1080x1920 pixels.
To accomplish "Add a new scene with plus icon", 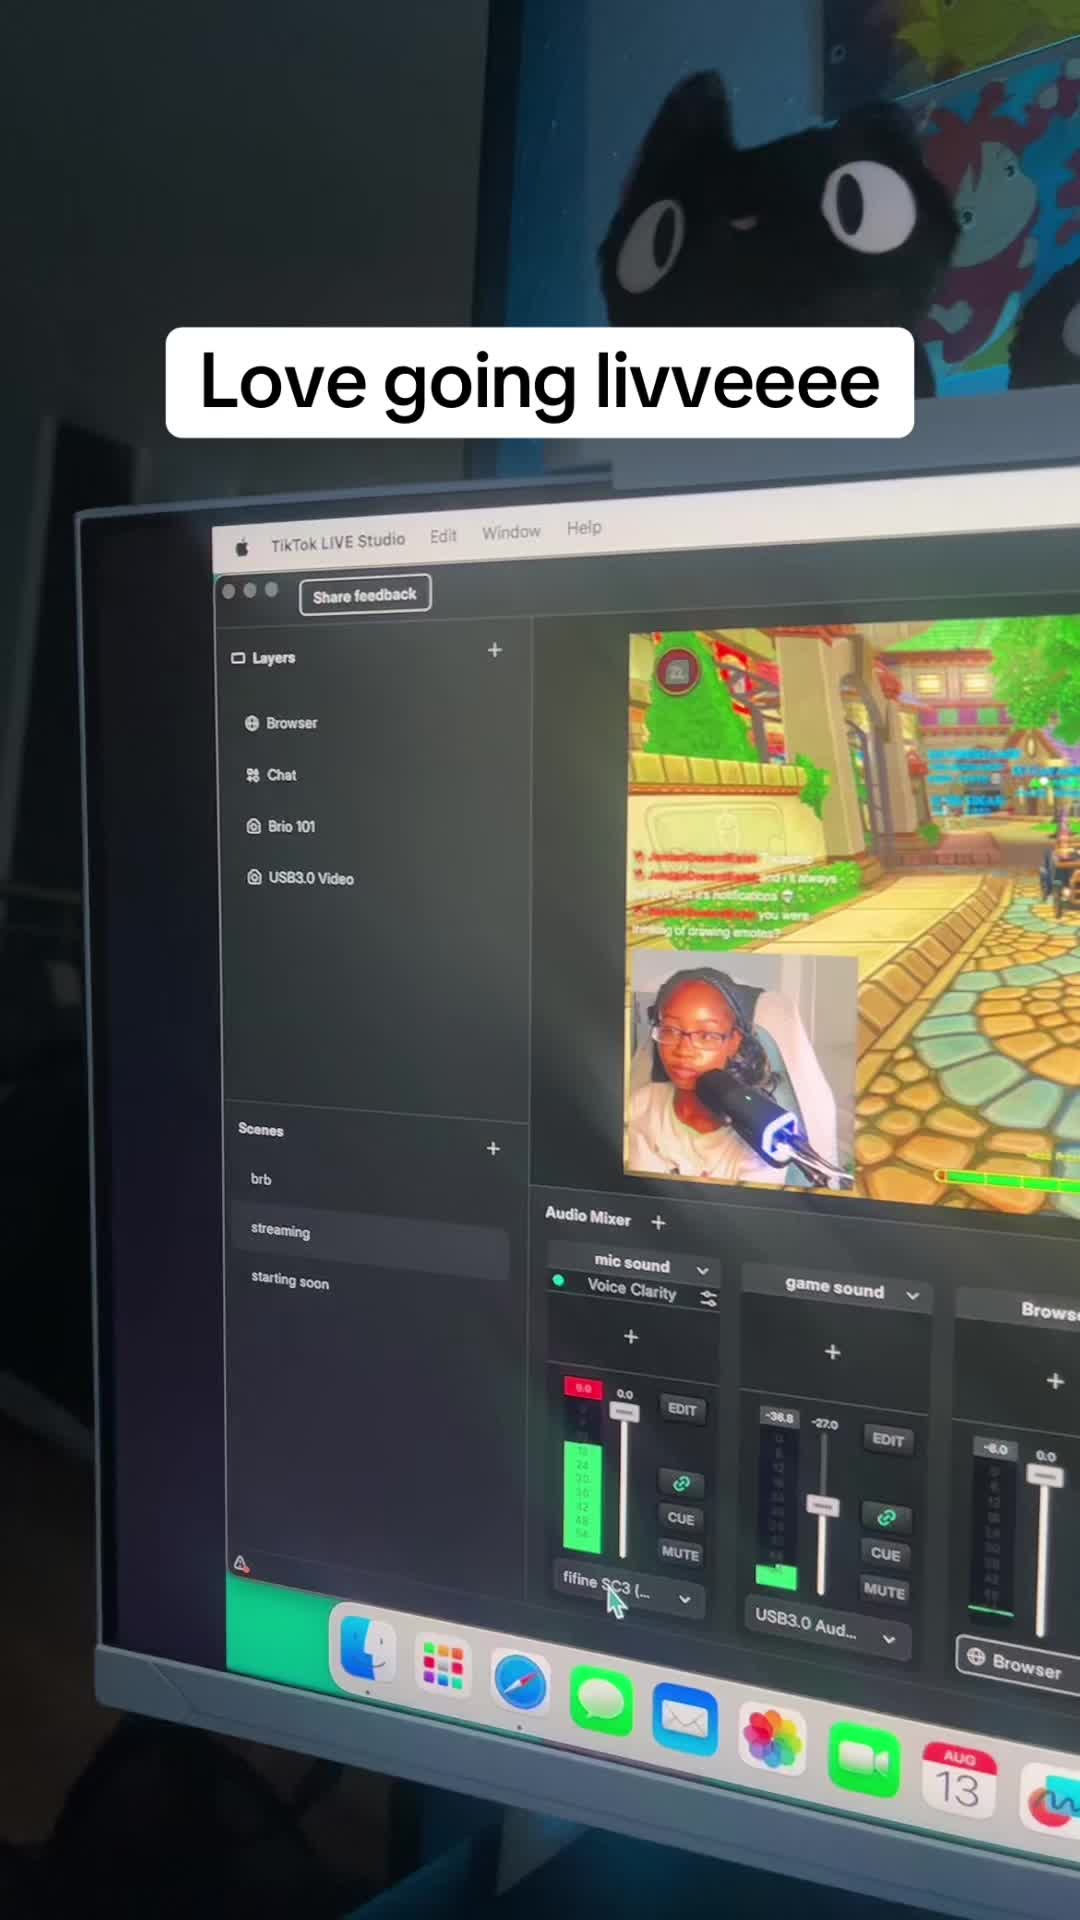I will (x=493, y=1148).
